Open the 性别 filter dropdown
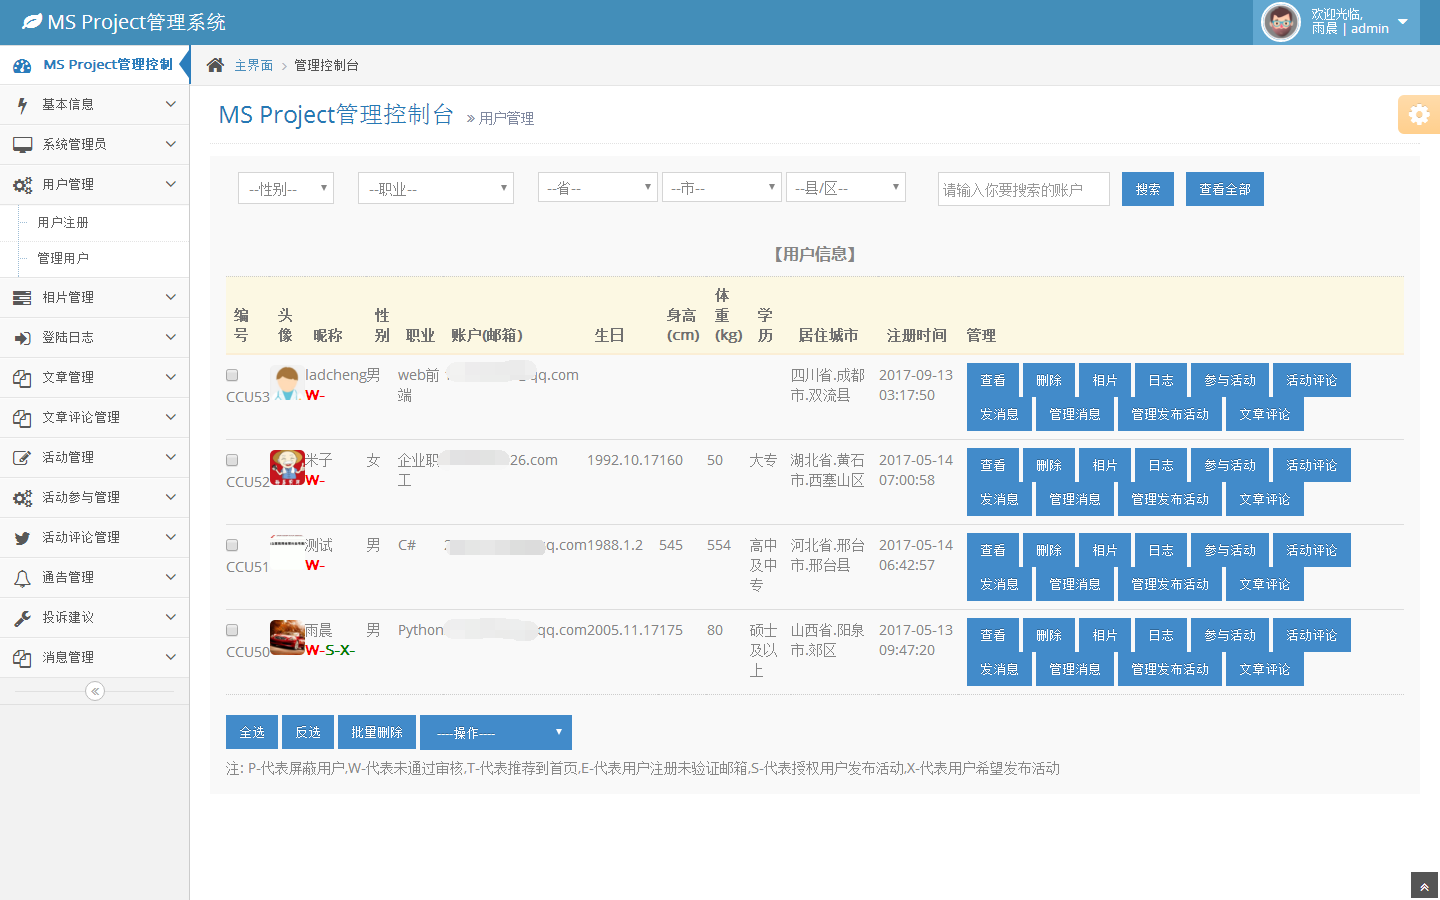 (286, 188)
